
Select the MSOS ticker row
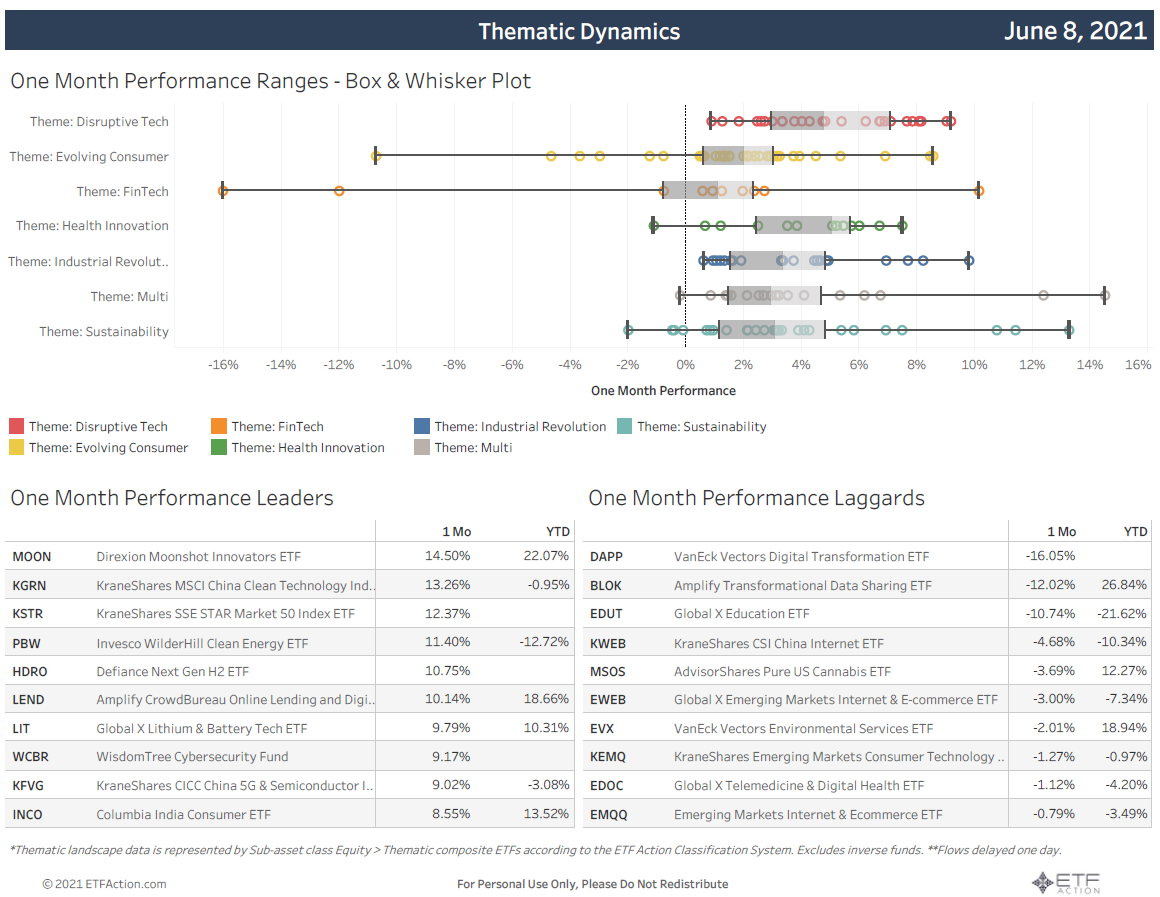(x=867, y=671)
